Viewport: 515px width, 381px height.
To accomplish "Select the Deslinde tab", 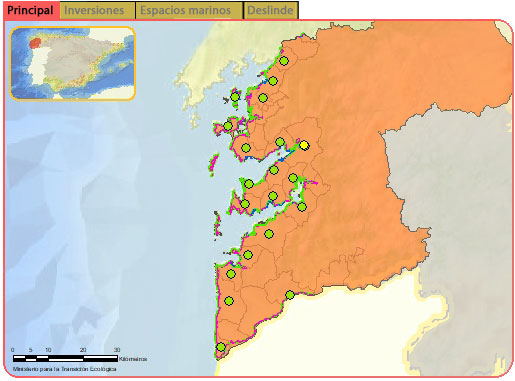I will pos(271,10).
